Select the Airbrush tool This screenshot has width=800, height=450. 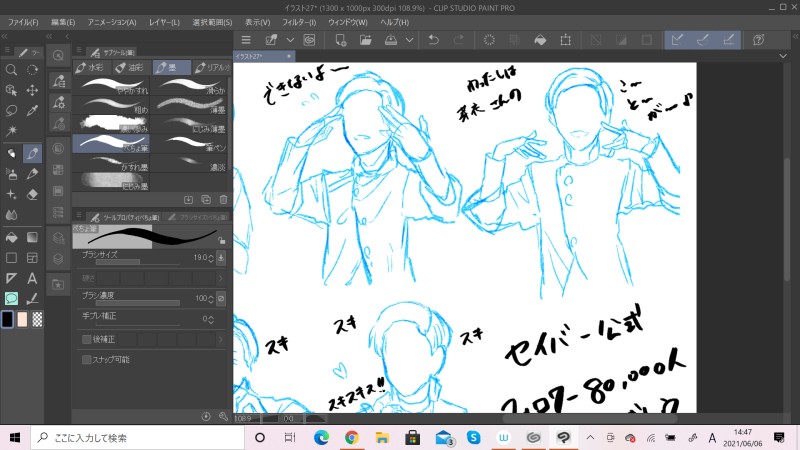click(11, 174)
